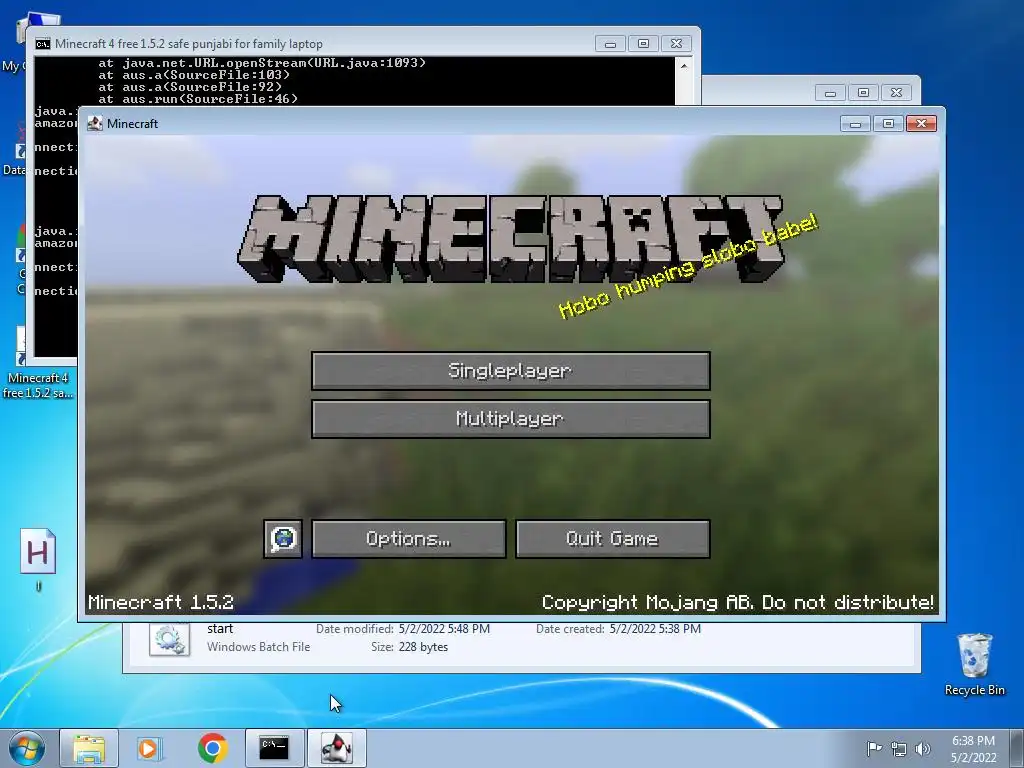
Task: Open Minecraft Options
Action: [409, 539]
